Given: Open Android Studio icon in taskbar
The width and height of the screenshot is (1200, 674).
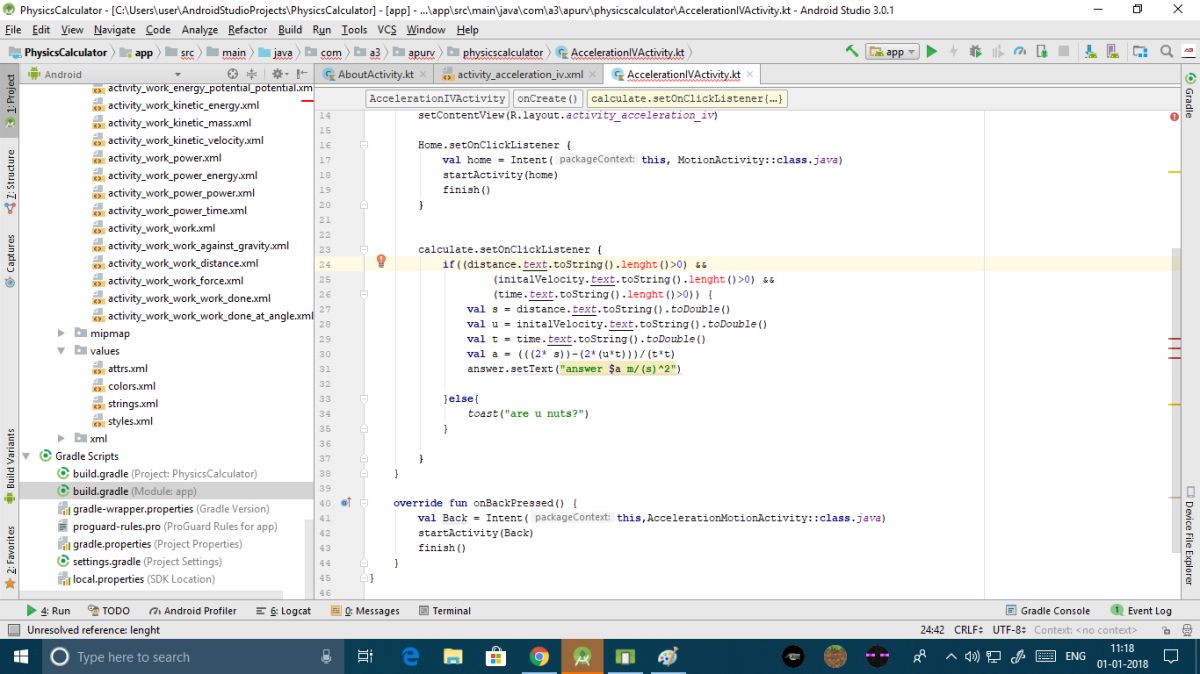Looking at the screenshot, I should [x=582, y=656].
